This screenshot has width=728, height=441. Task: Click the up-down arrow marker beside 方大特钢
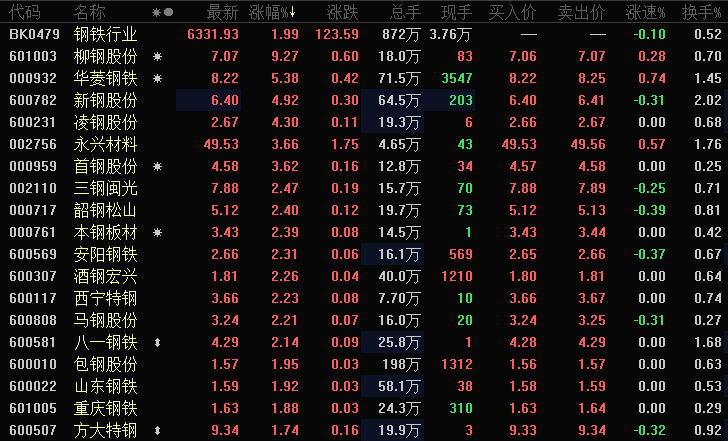point(157,430)
